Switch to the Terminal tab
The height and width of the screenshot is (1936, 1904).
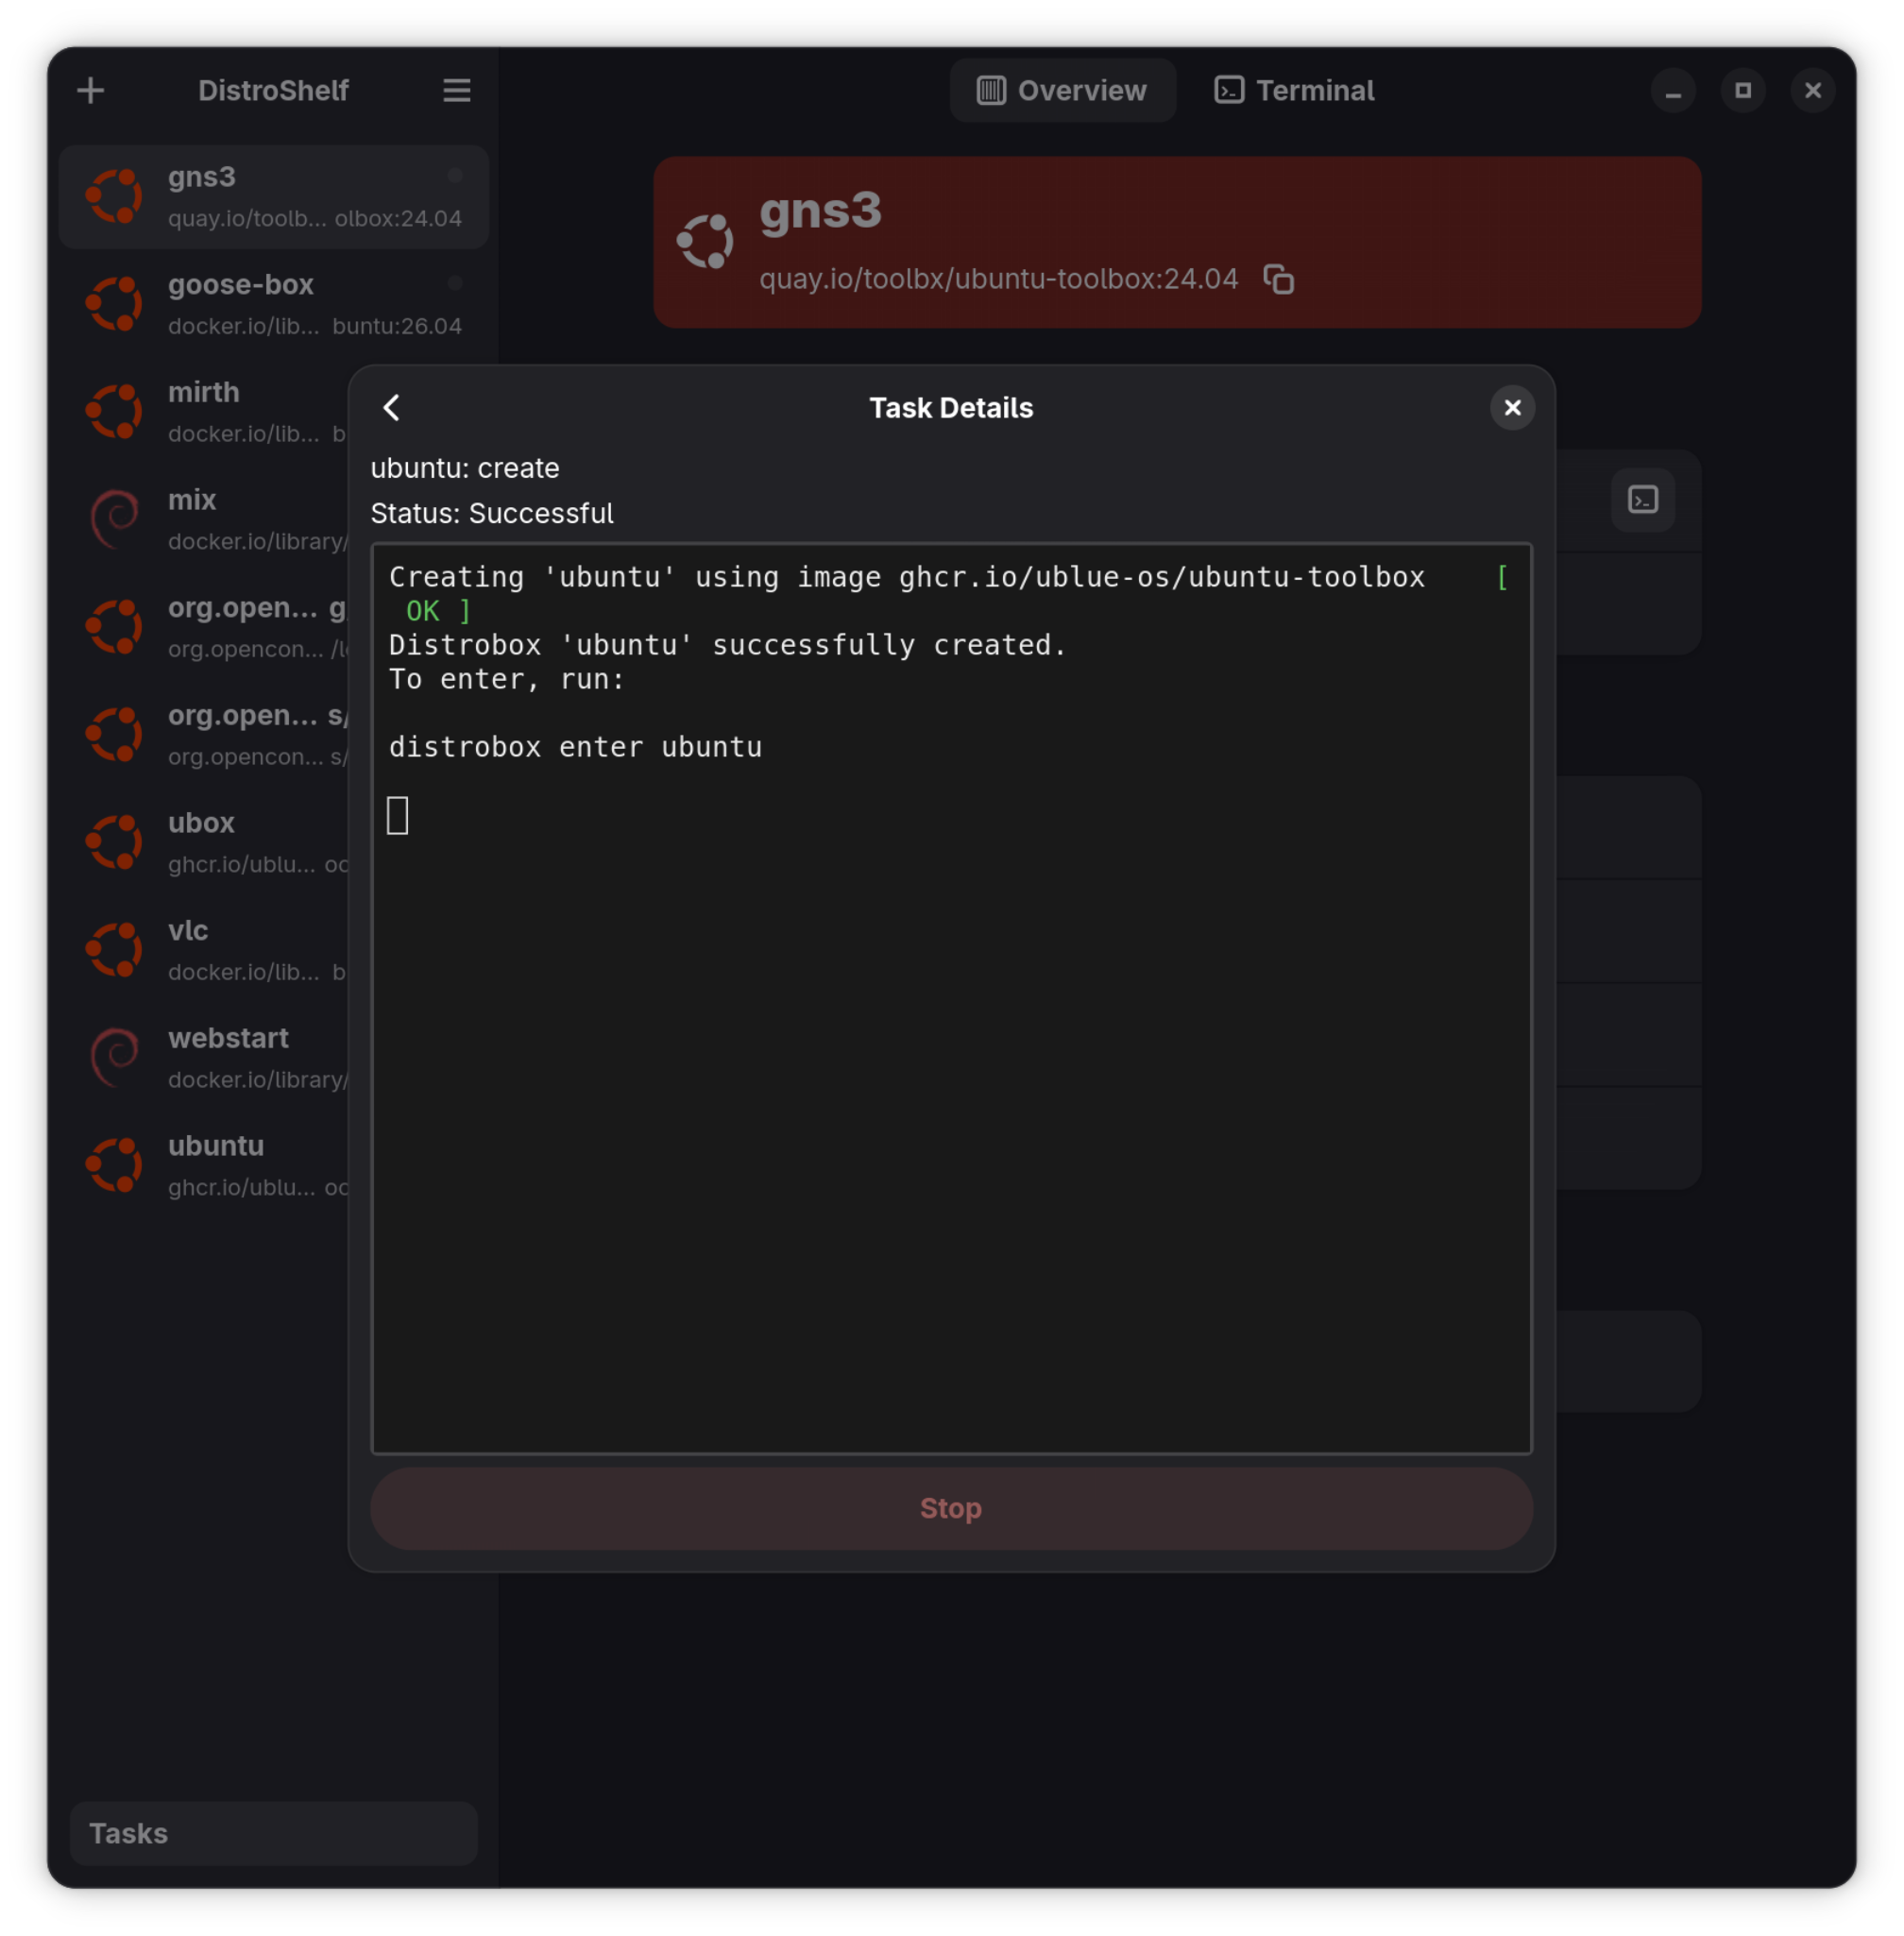click(1294, 91)
